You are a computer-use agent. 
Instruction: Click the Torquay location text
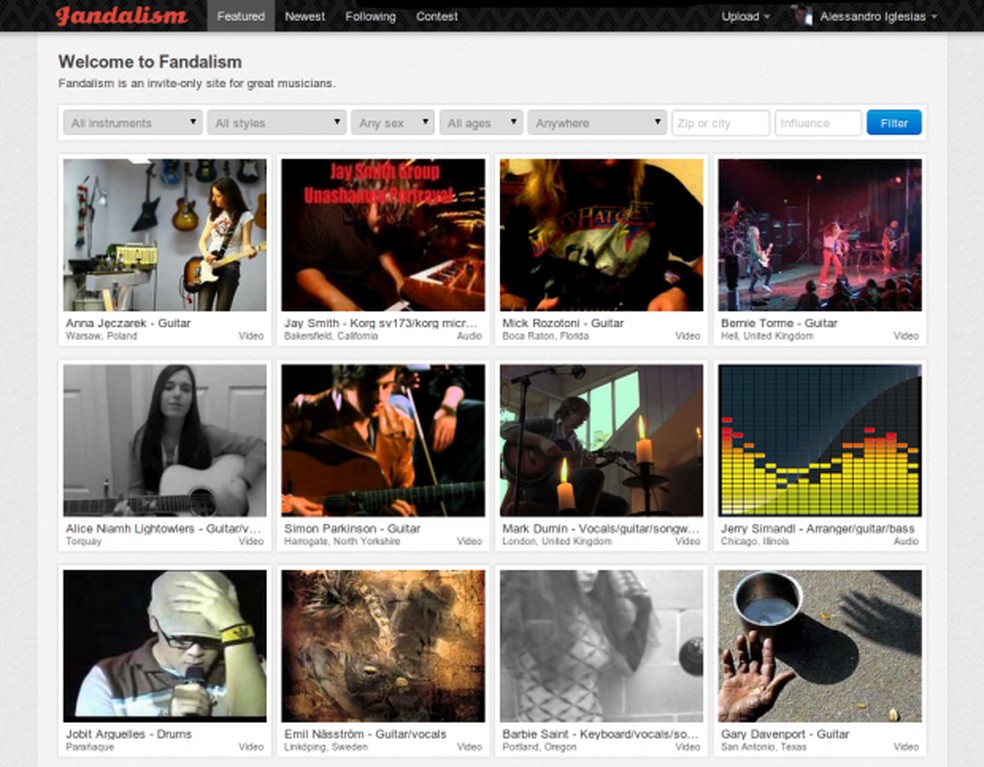pos(83,542)
